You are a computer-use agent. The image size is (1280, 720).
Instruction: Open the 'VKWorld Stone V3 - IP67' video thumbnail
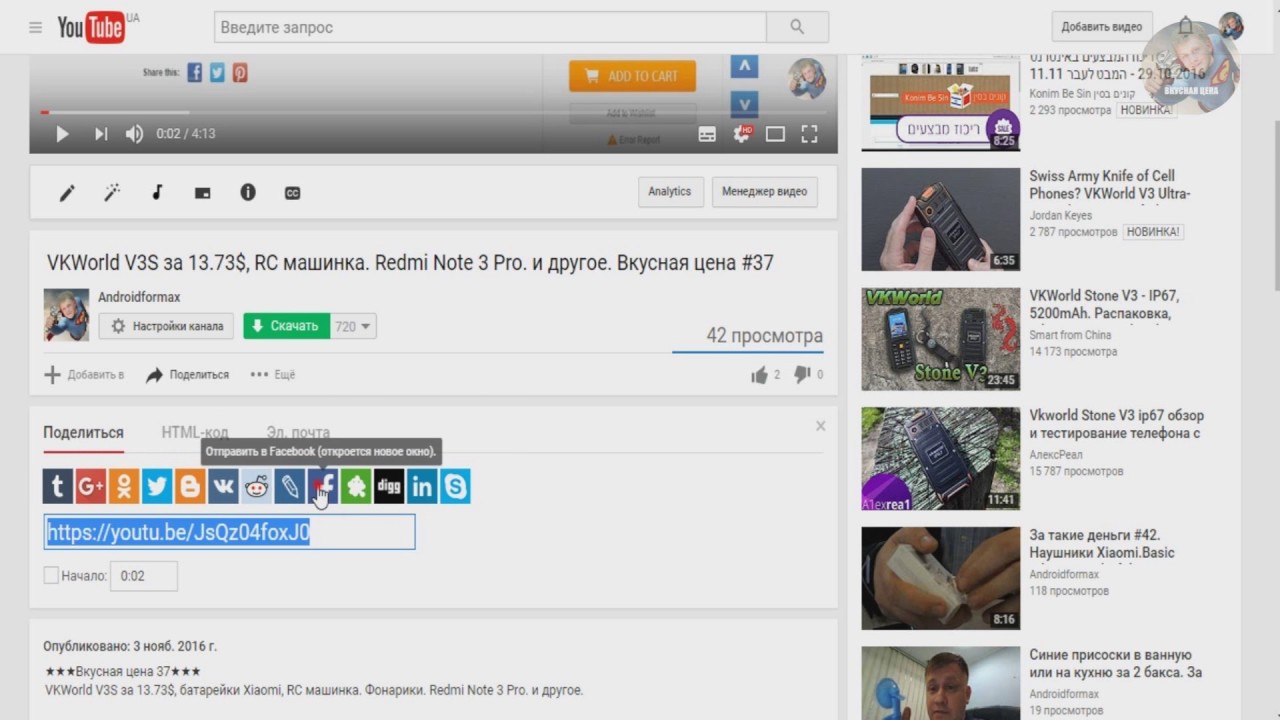click(x=940, y=339)
